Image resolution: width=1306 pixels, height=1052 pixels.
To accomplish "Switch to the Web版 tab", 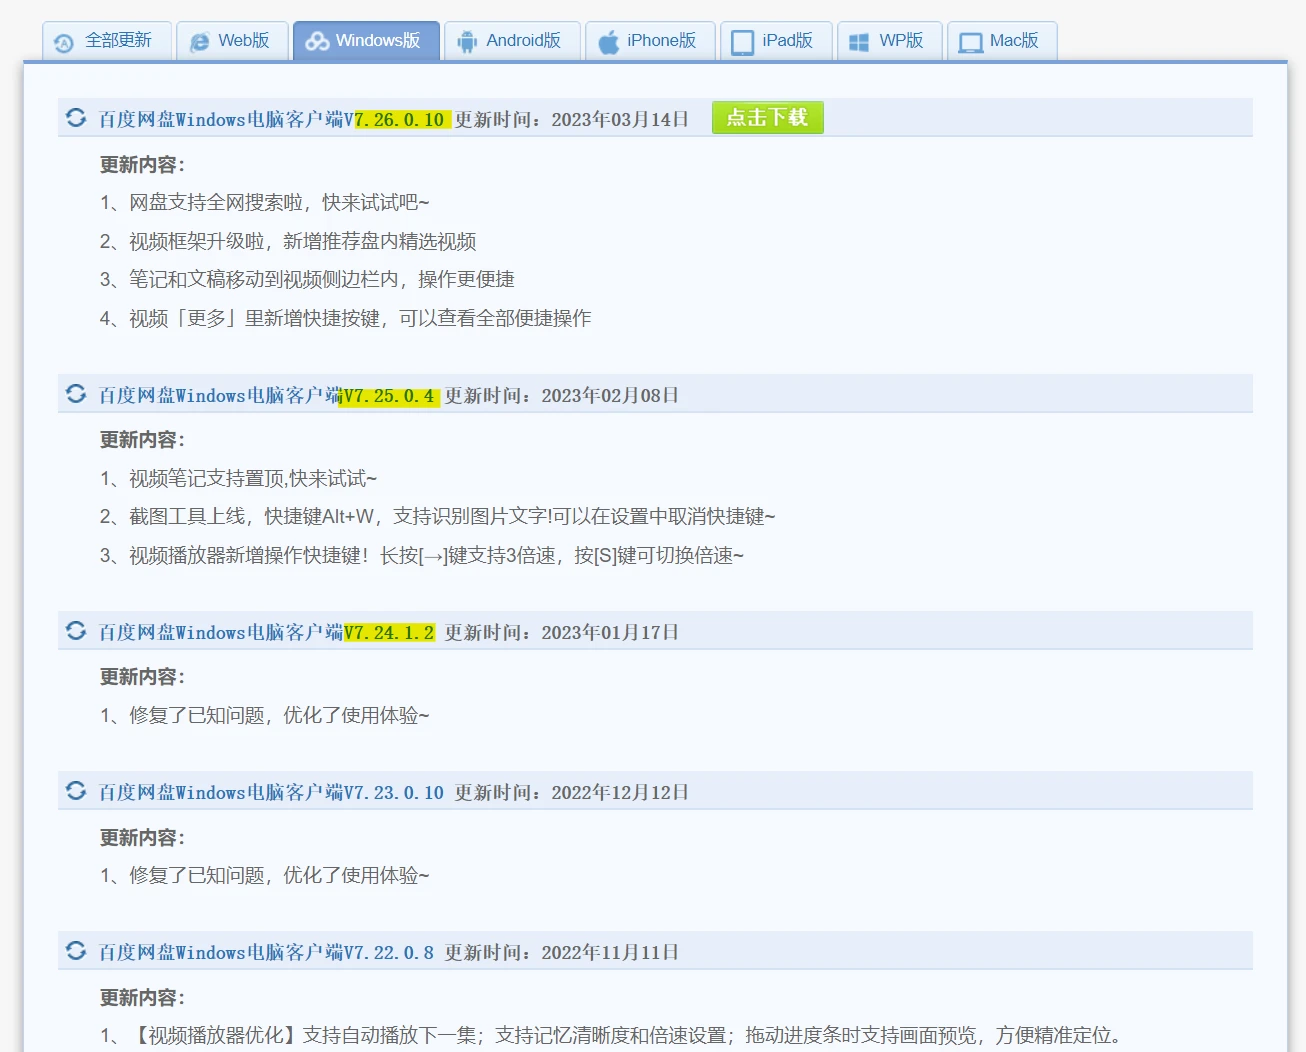I will [x=232, y=41].
